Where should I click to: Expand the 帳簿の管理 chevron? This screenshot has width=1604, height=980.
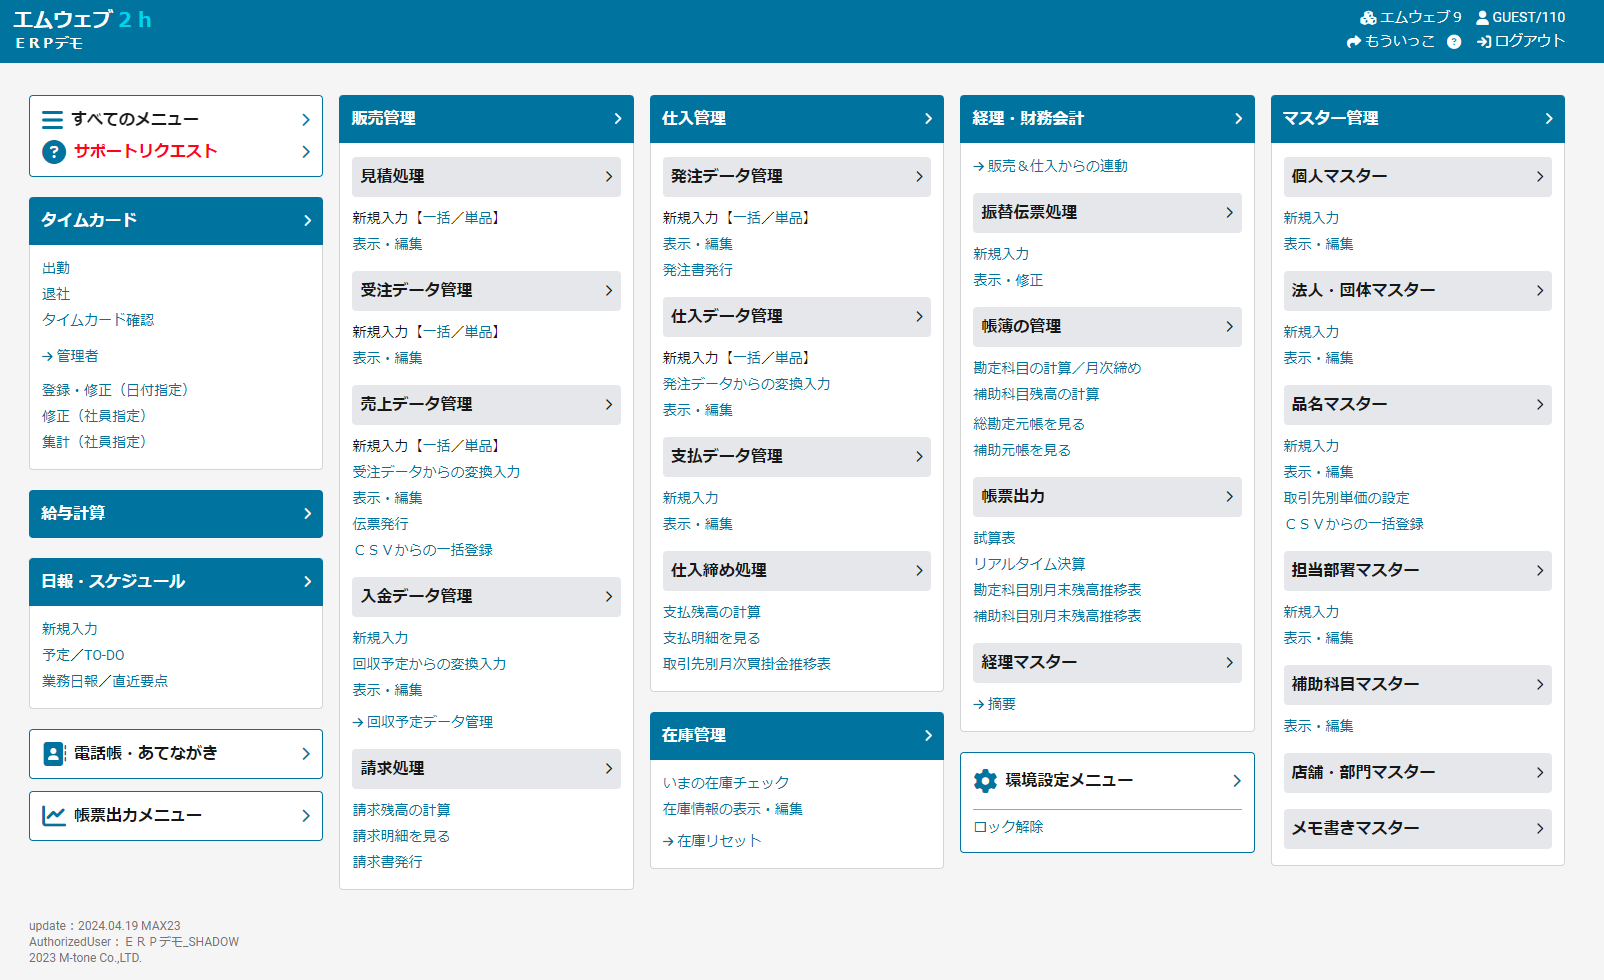click(1229, 327)
